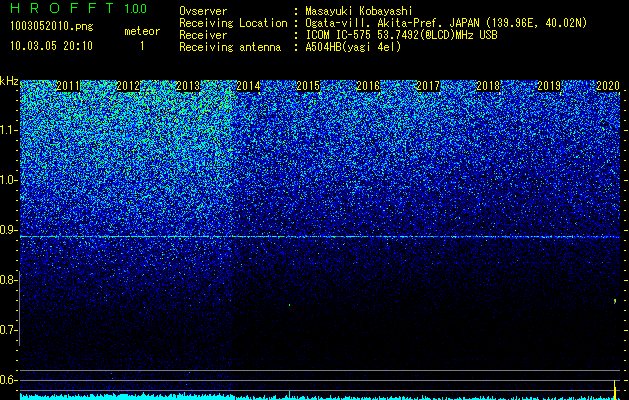The height and width of the screenshot is (400, 629).
Task: Click the 1.0 kHz axis label
Action: (x=8, y=180)
